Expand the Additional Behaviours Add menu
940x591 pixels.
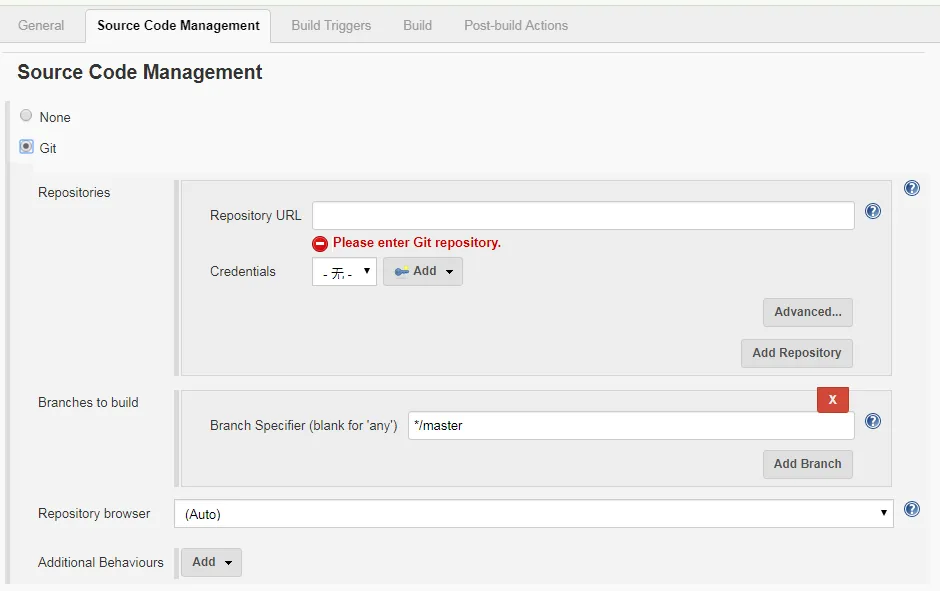click(x=211, y=562)
